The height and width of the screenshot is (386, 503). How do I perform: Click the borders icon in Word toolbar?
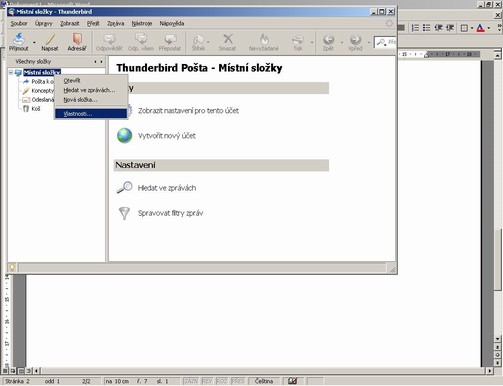coord(464,28)
